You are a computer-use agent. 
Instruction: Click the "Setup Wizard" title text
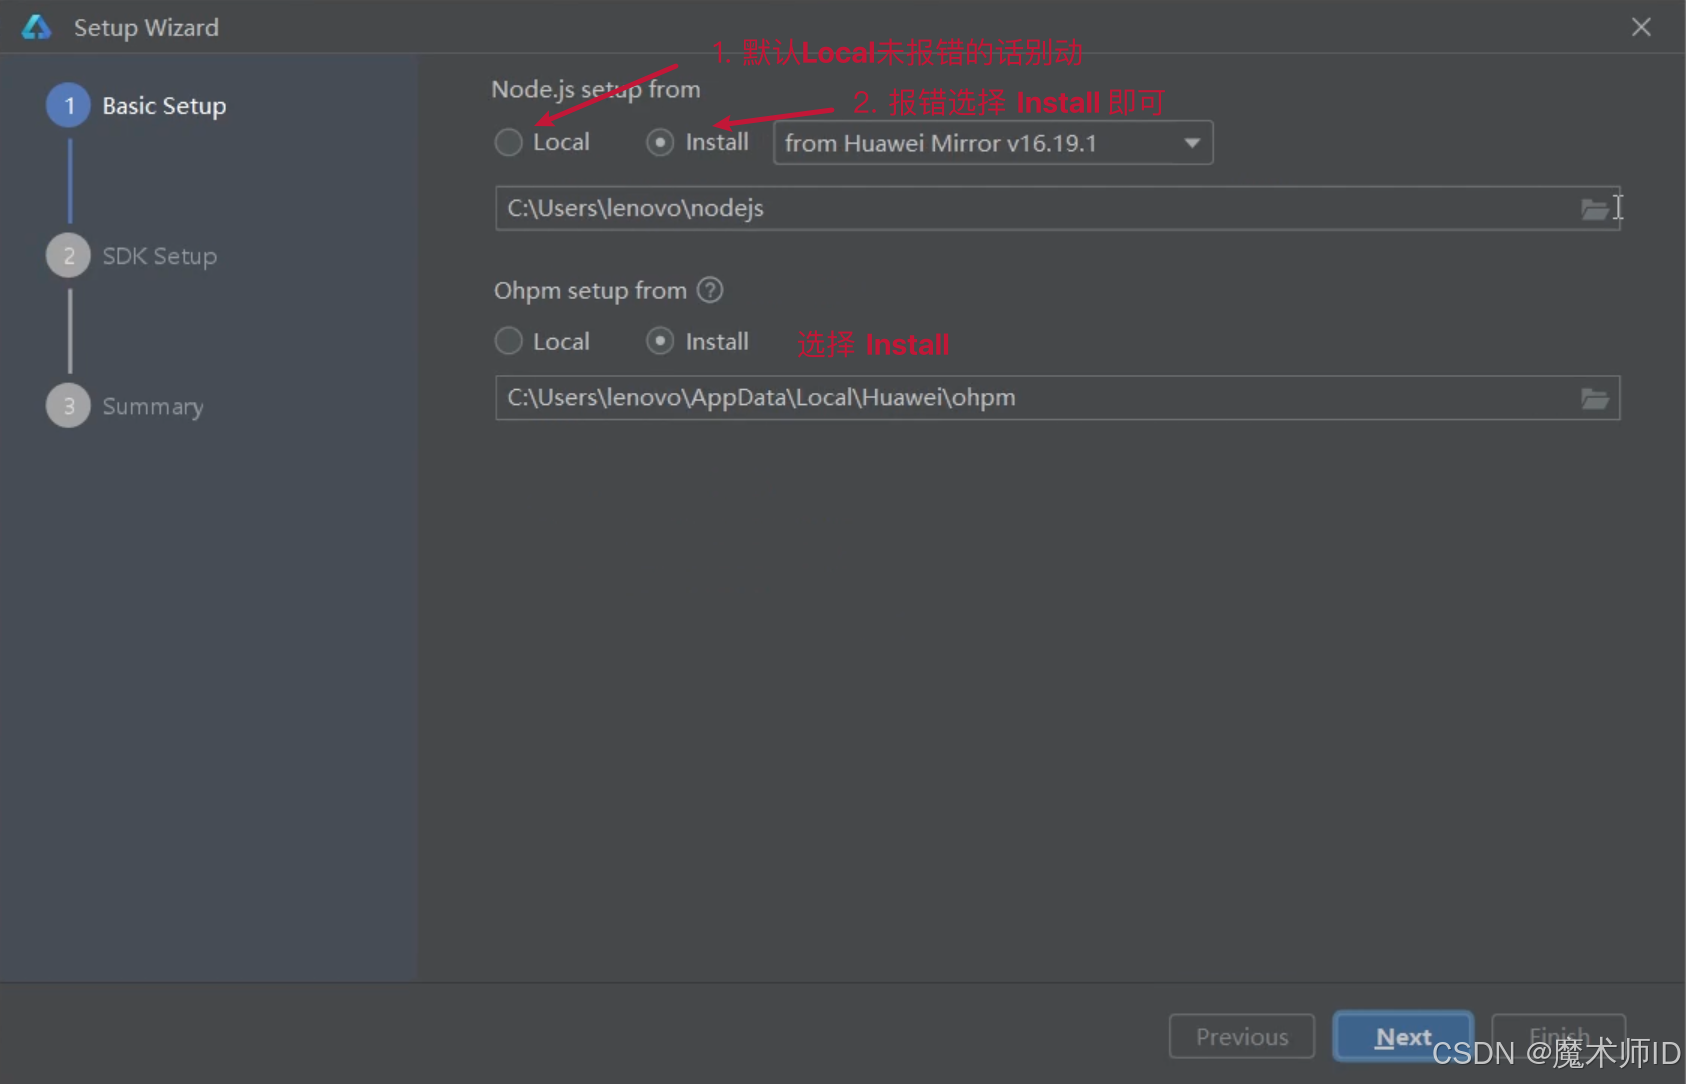click(146, 27)
